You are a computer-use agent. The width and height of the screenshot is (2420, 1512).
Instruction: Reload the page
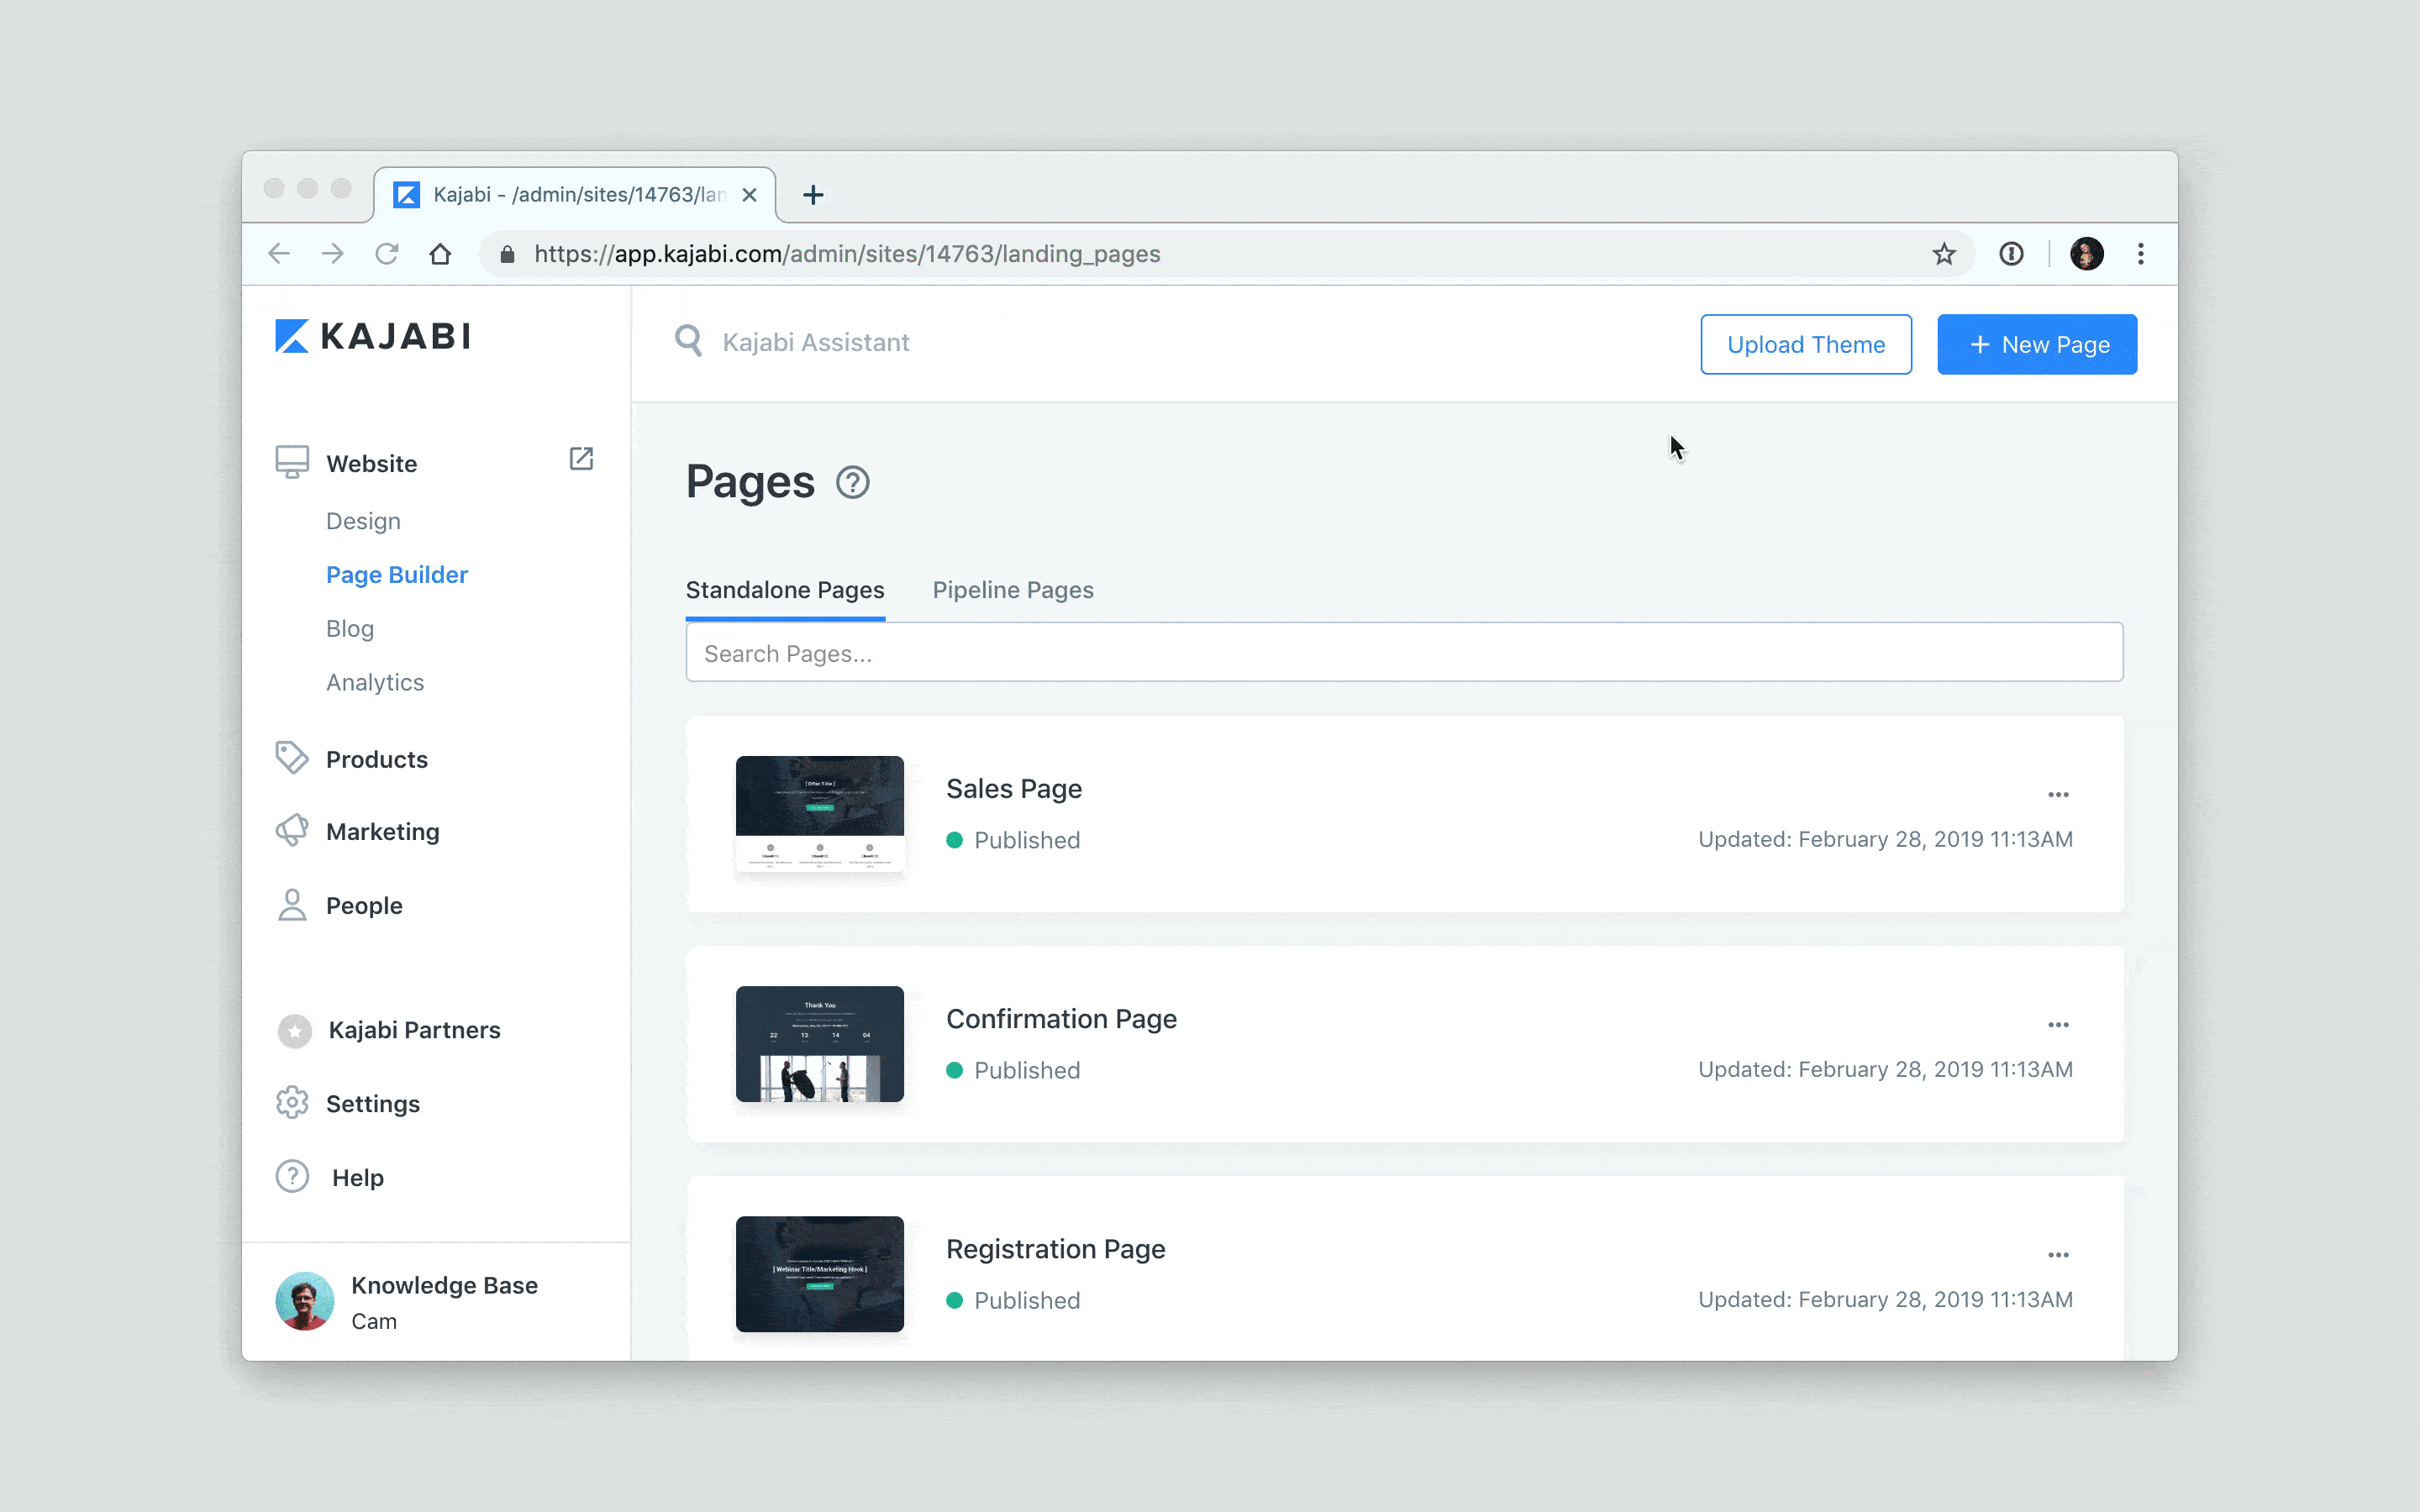tap(387, 254)
